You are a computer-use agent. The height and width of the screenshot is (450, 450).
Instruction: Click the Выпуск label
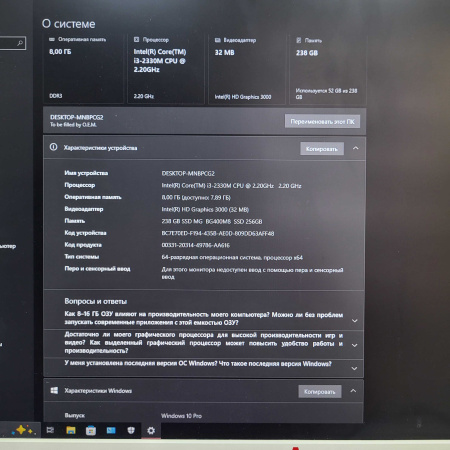pyautogui.click(x=75, y=415)
